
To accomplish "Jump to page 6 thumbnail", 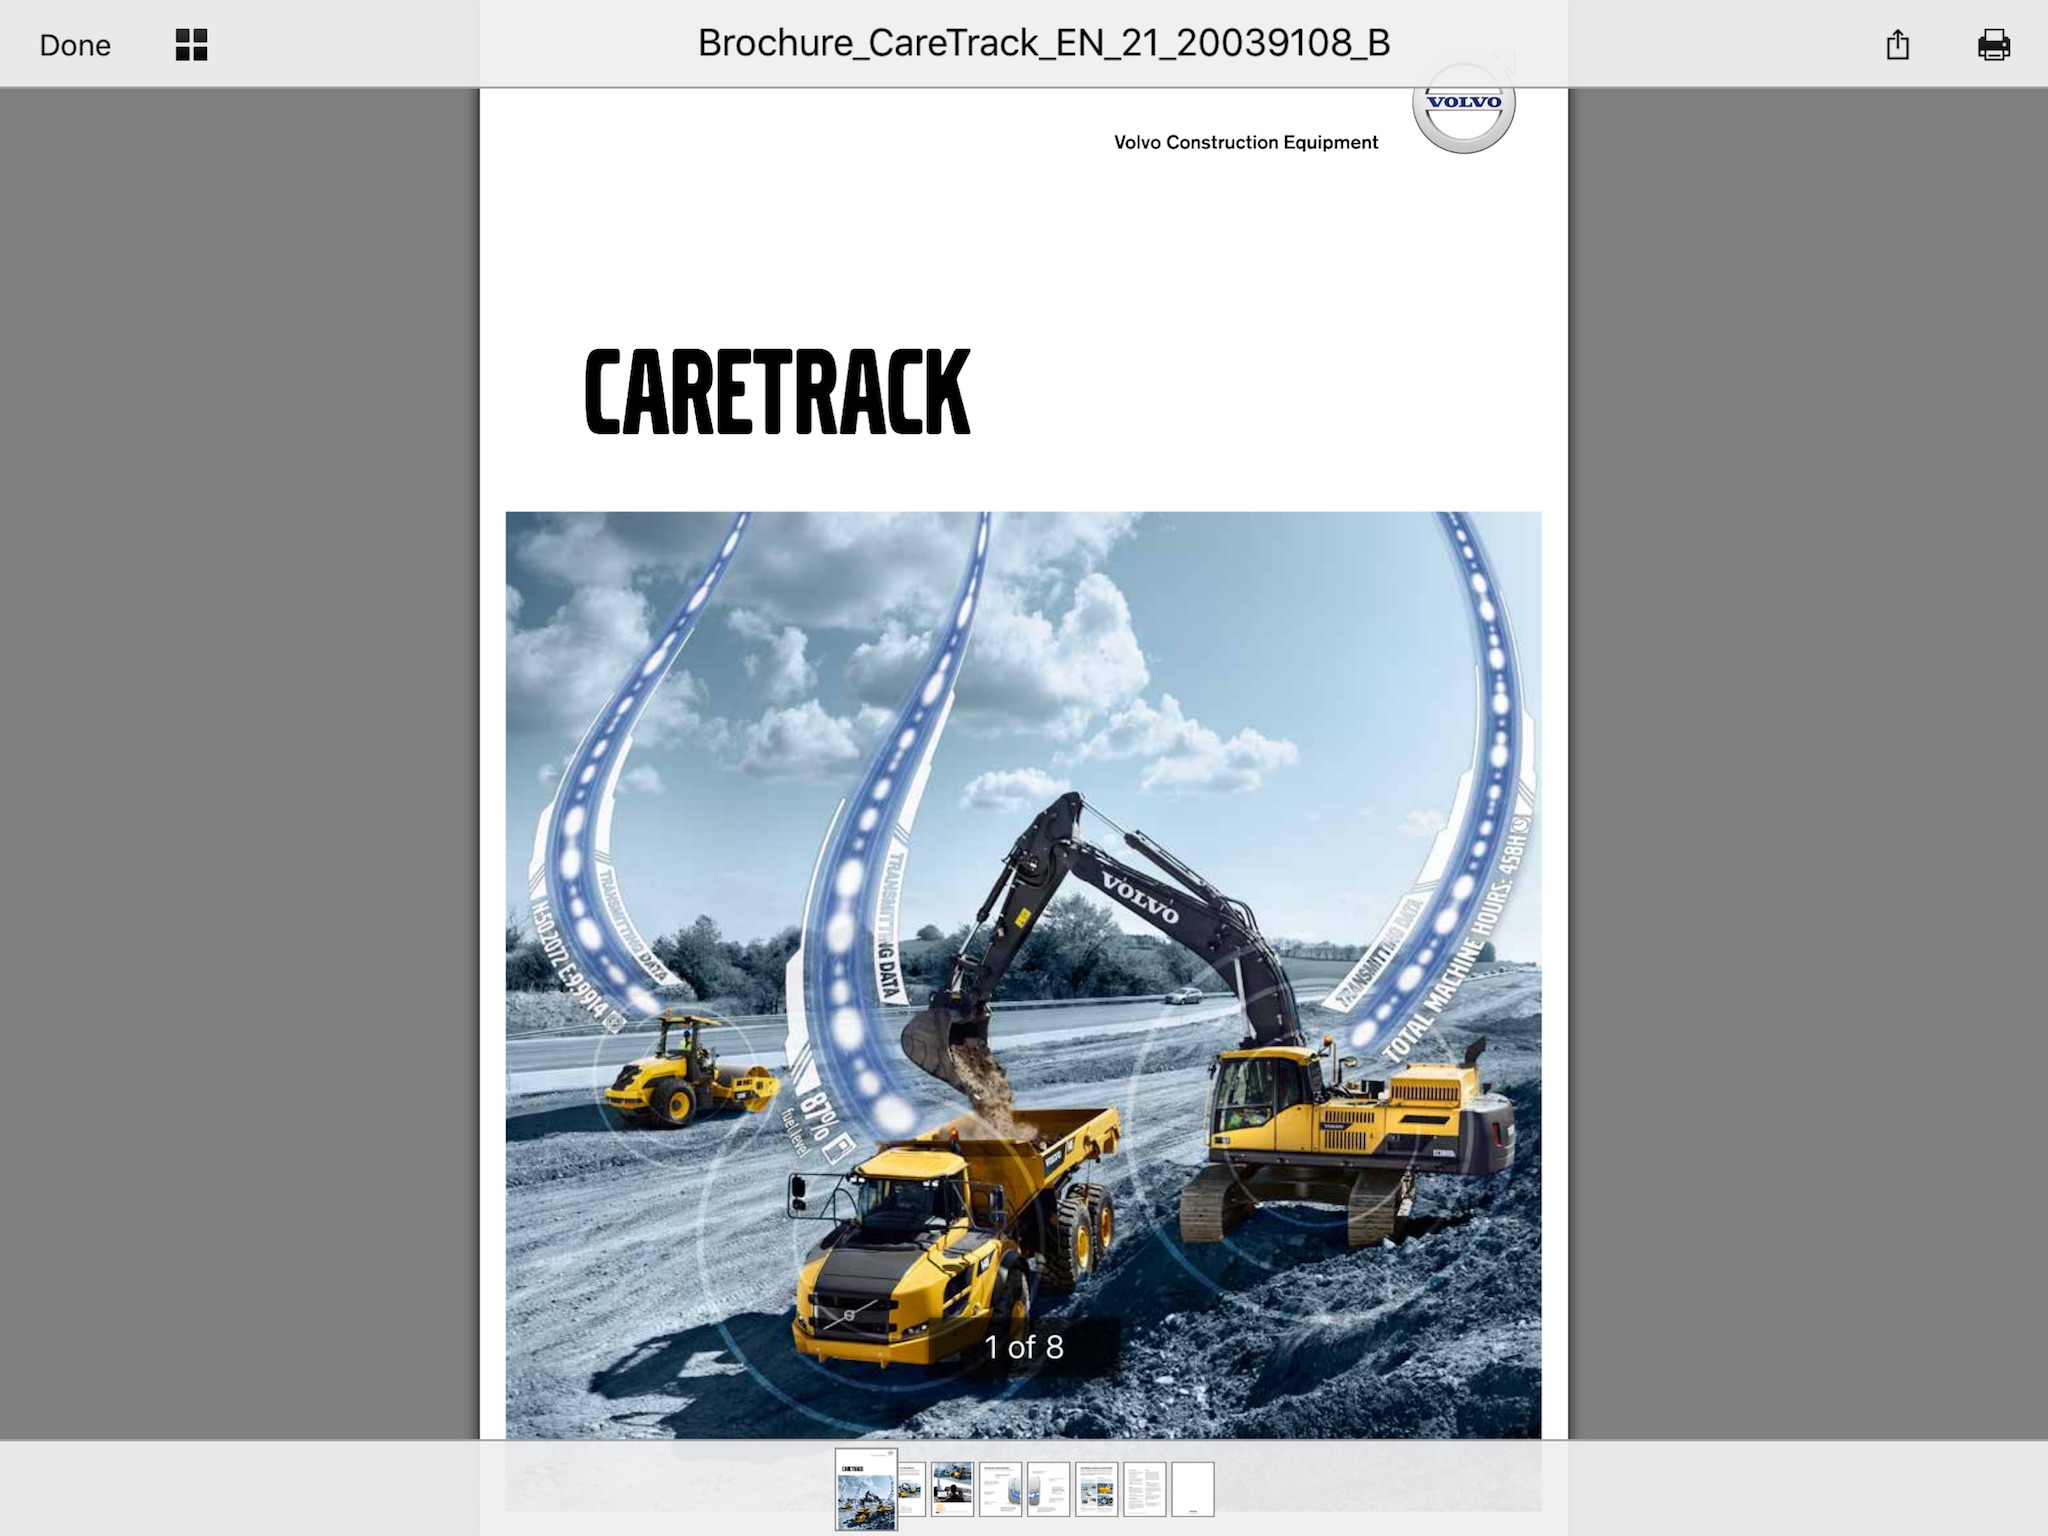I will tap(1096, 1489).
